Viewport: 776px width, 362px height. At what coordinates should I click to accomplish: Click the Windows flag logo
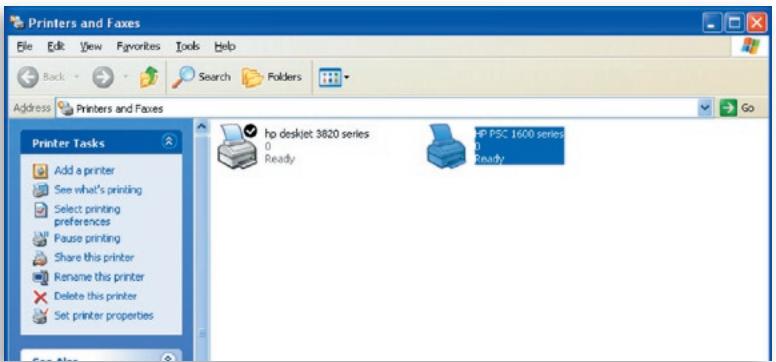tap(750, 47)
